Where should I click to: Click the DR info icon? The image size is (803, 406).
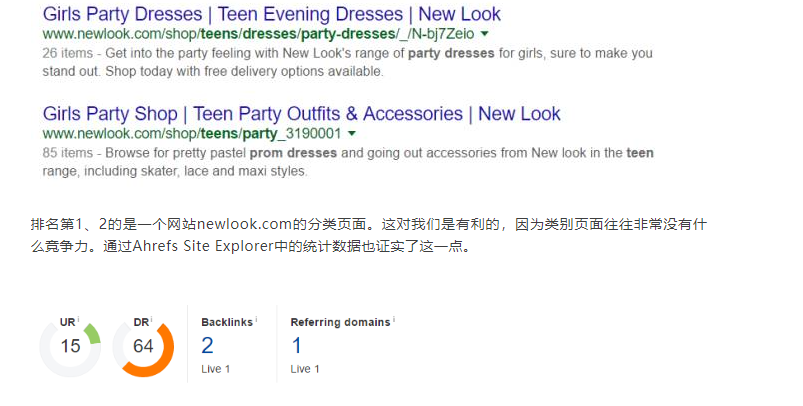[152, 319]
